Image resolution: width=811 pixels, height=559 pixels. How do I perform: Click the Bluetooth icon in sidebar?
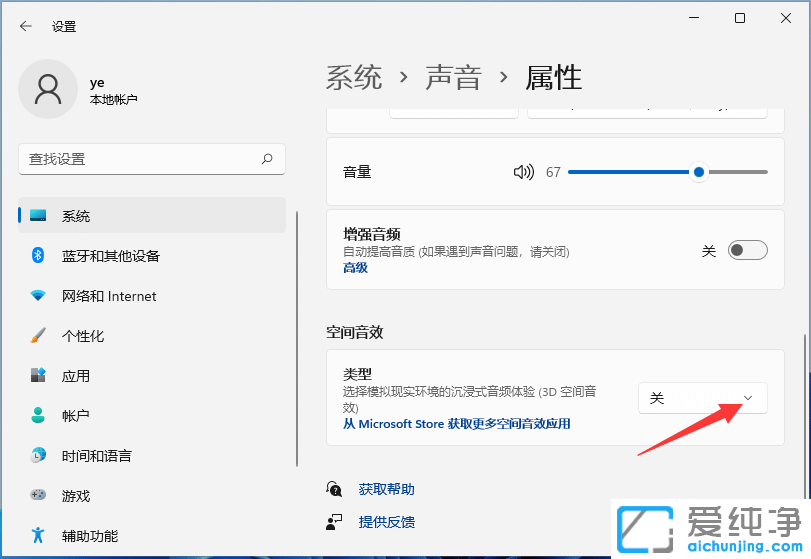point(38,255)
